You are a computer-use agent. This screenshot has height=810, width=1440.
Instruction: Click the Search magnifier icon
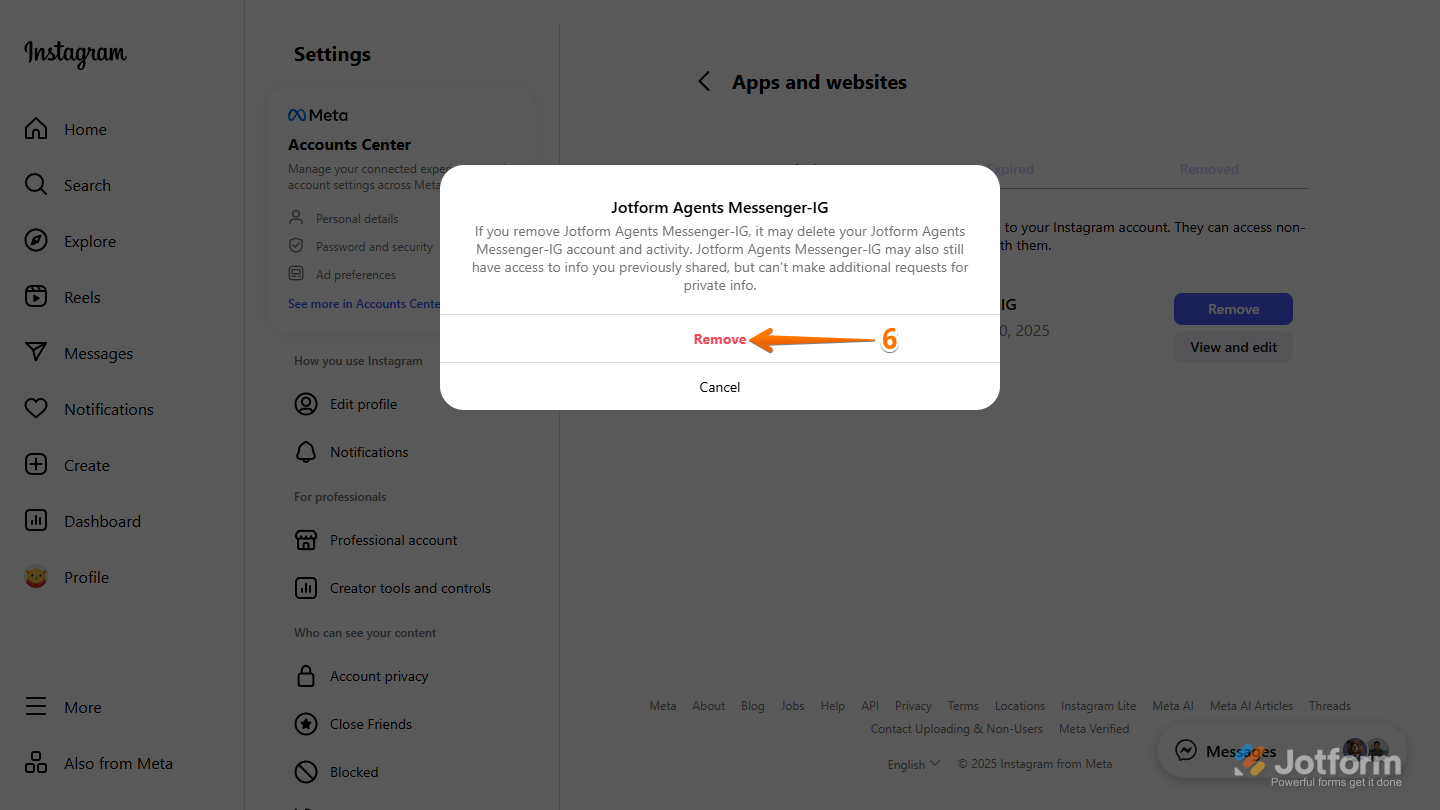point(36,185)
